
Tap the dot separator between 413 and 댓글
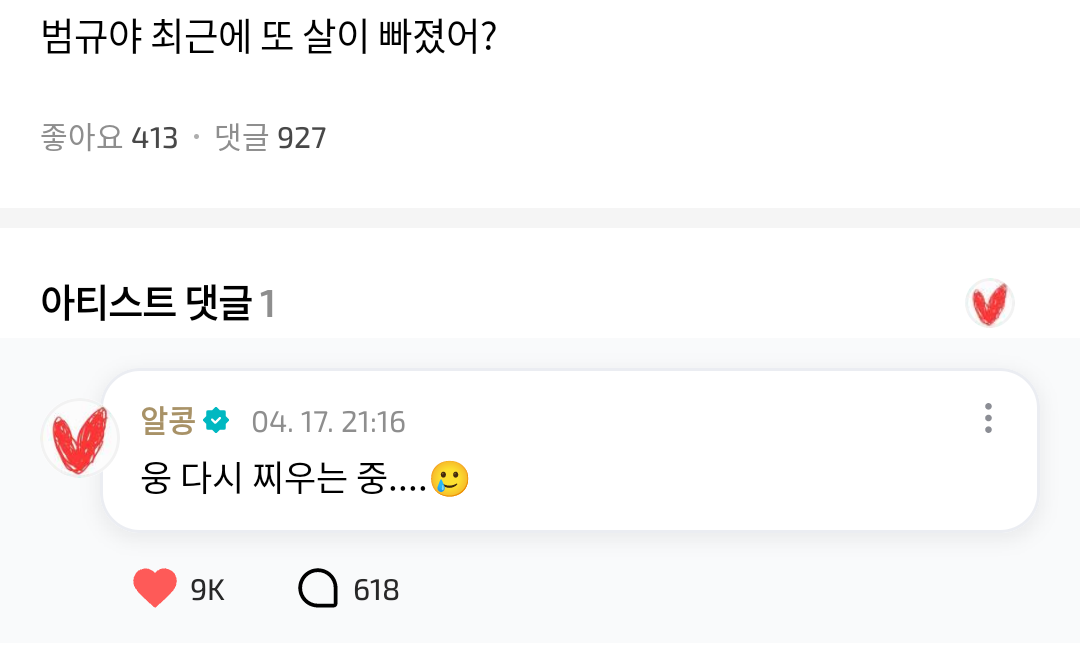(196, 138)
